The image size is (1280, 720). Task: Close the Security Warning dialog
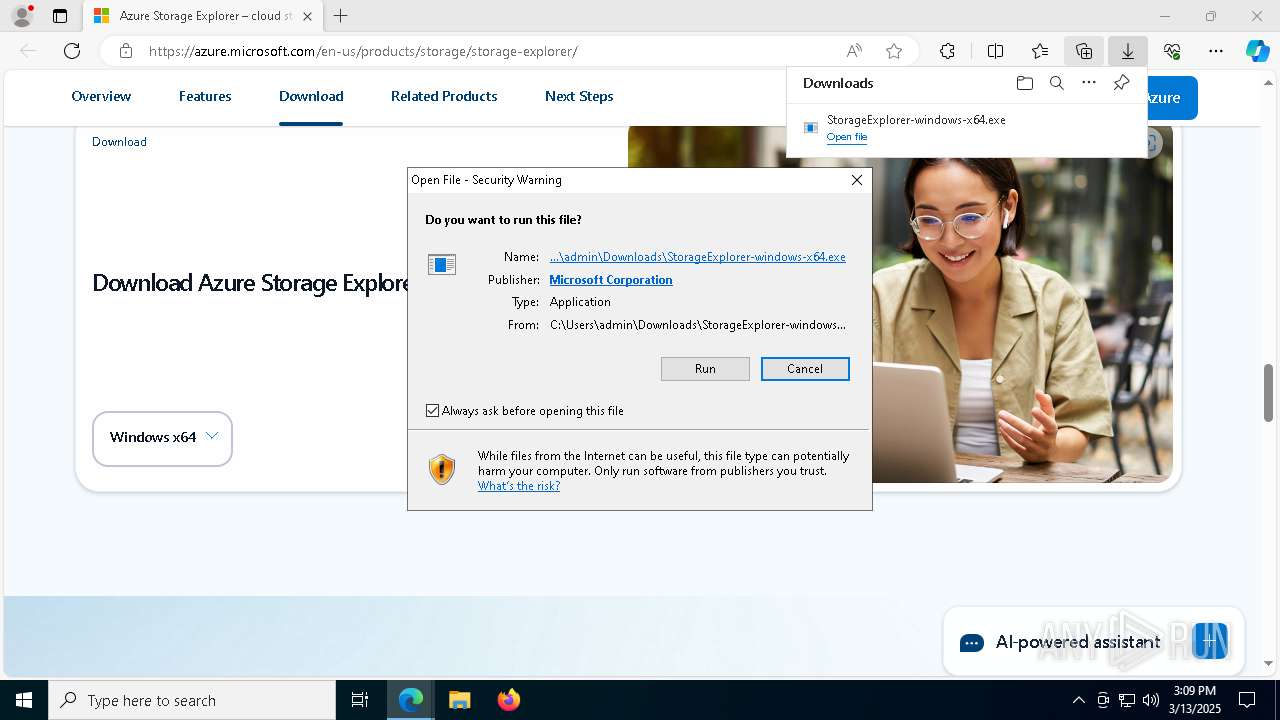[857, 180]
